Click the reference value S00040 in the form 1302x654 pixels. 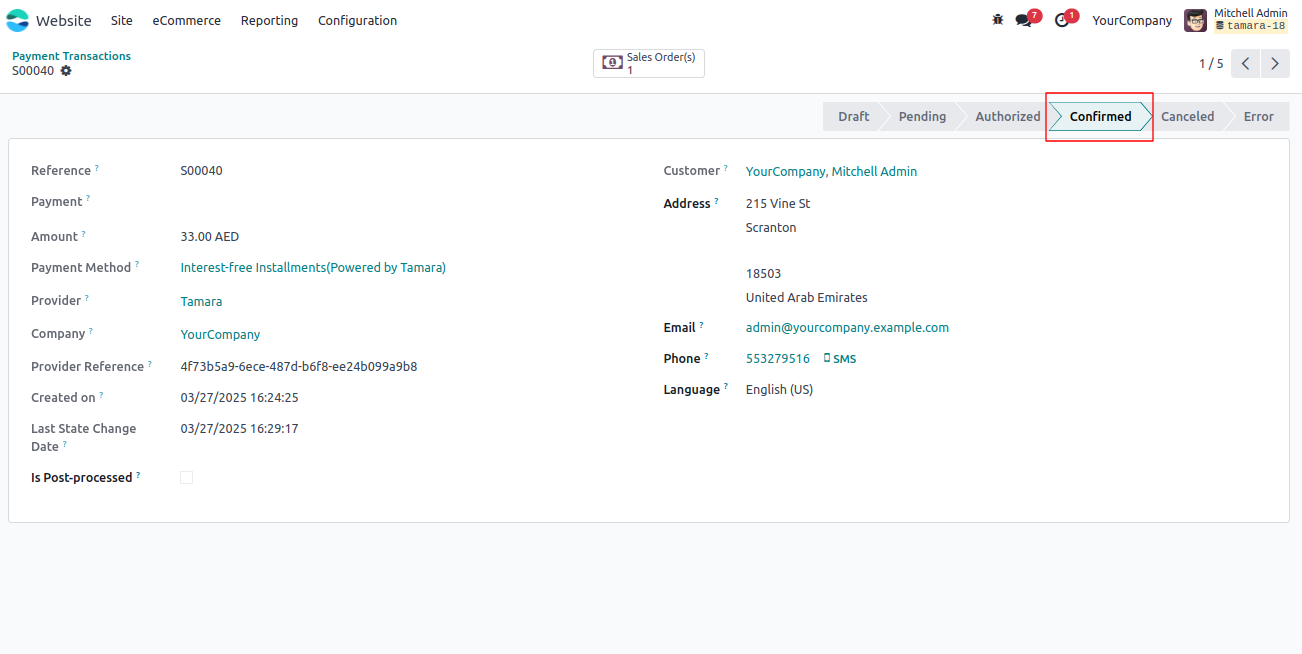[202, 170]
